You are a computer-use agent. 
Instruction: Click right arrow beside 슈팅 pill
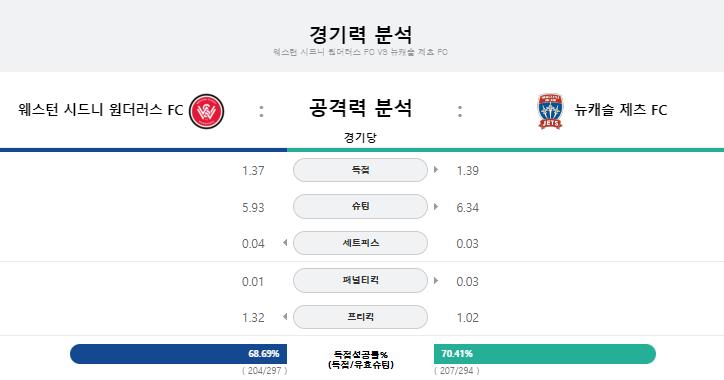click(x=436, y=206)
